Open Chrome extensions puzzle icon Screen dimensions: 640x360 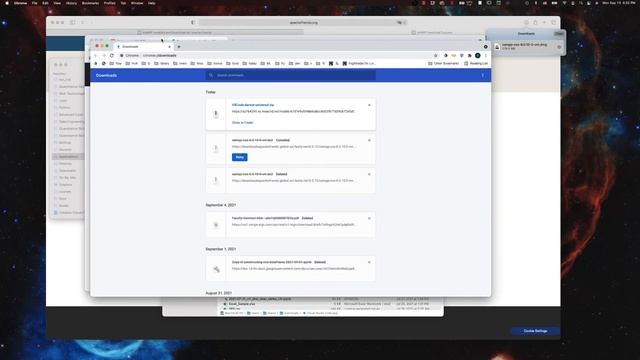coord(470,56)
